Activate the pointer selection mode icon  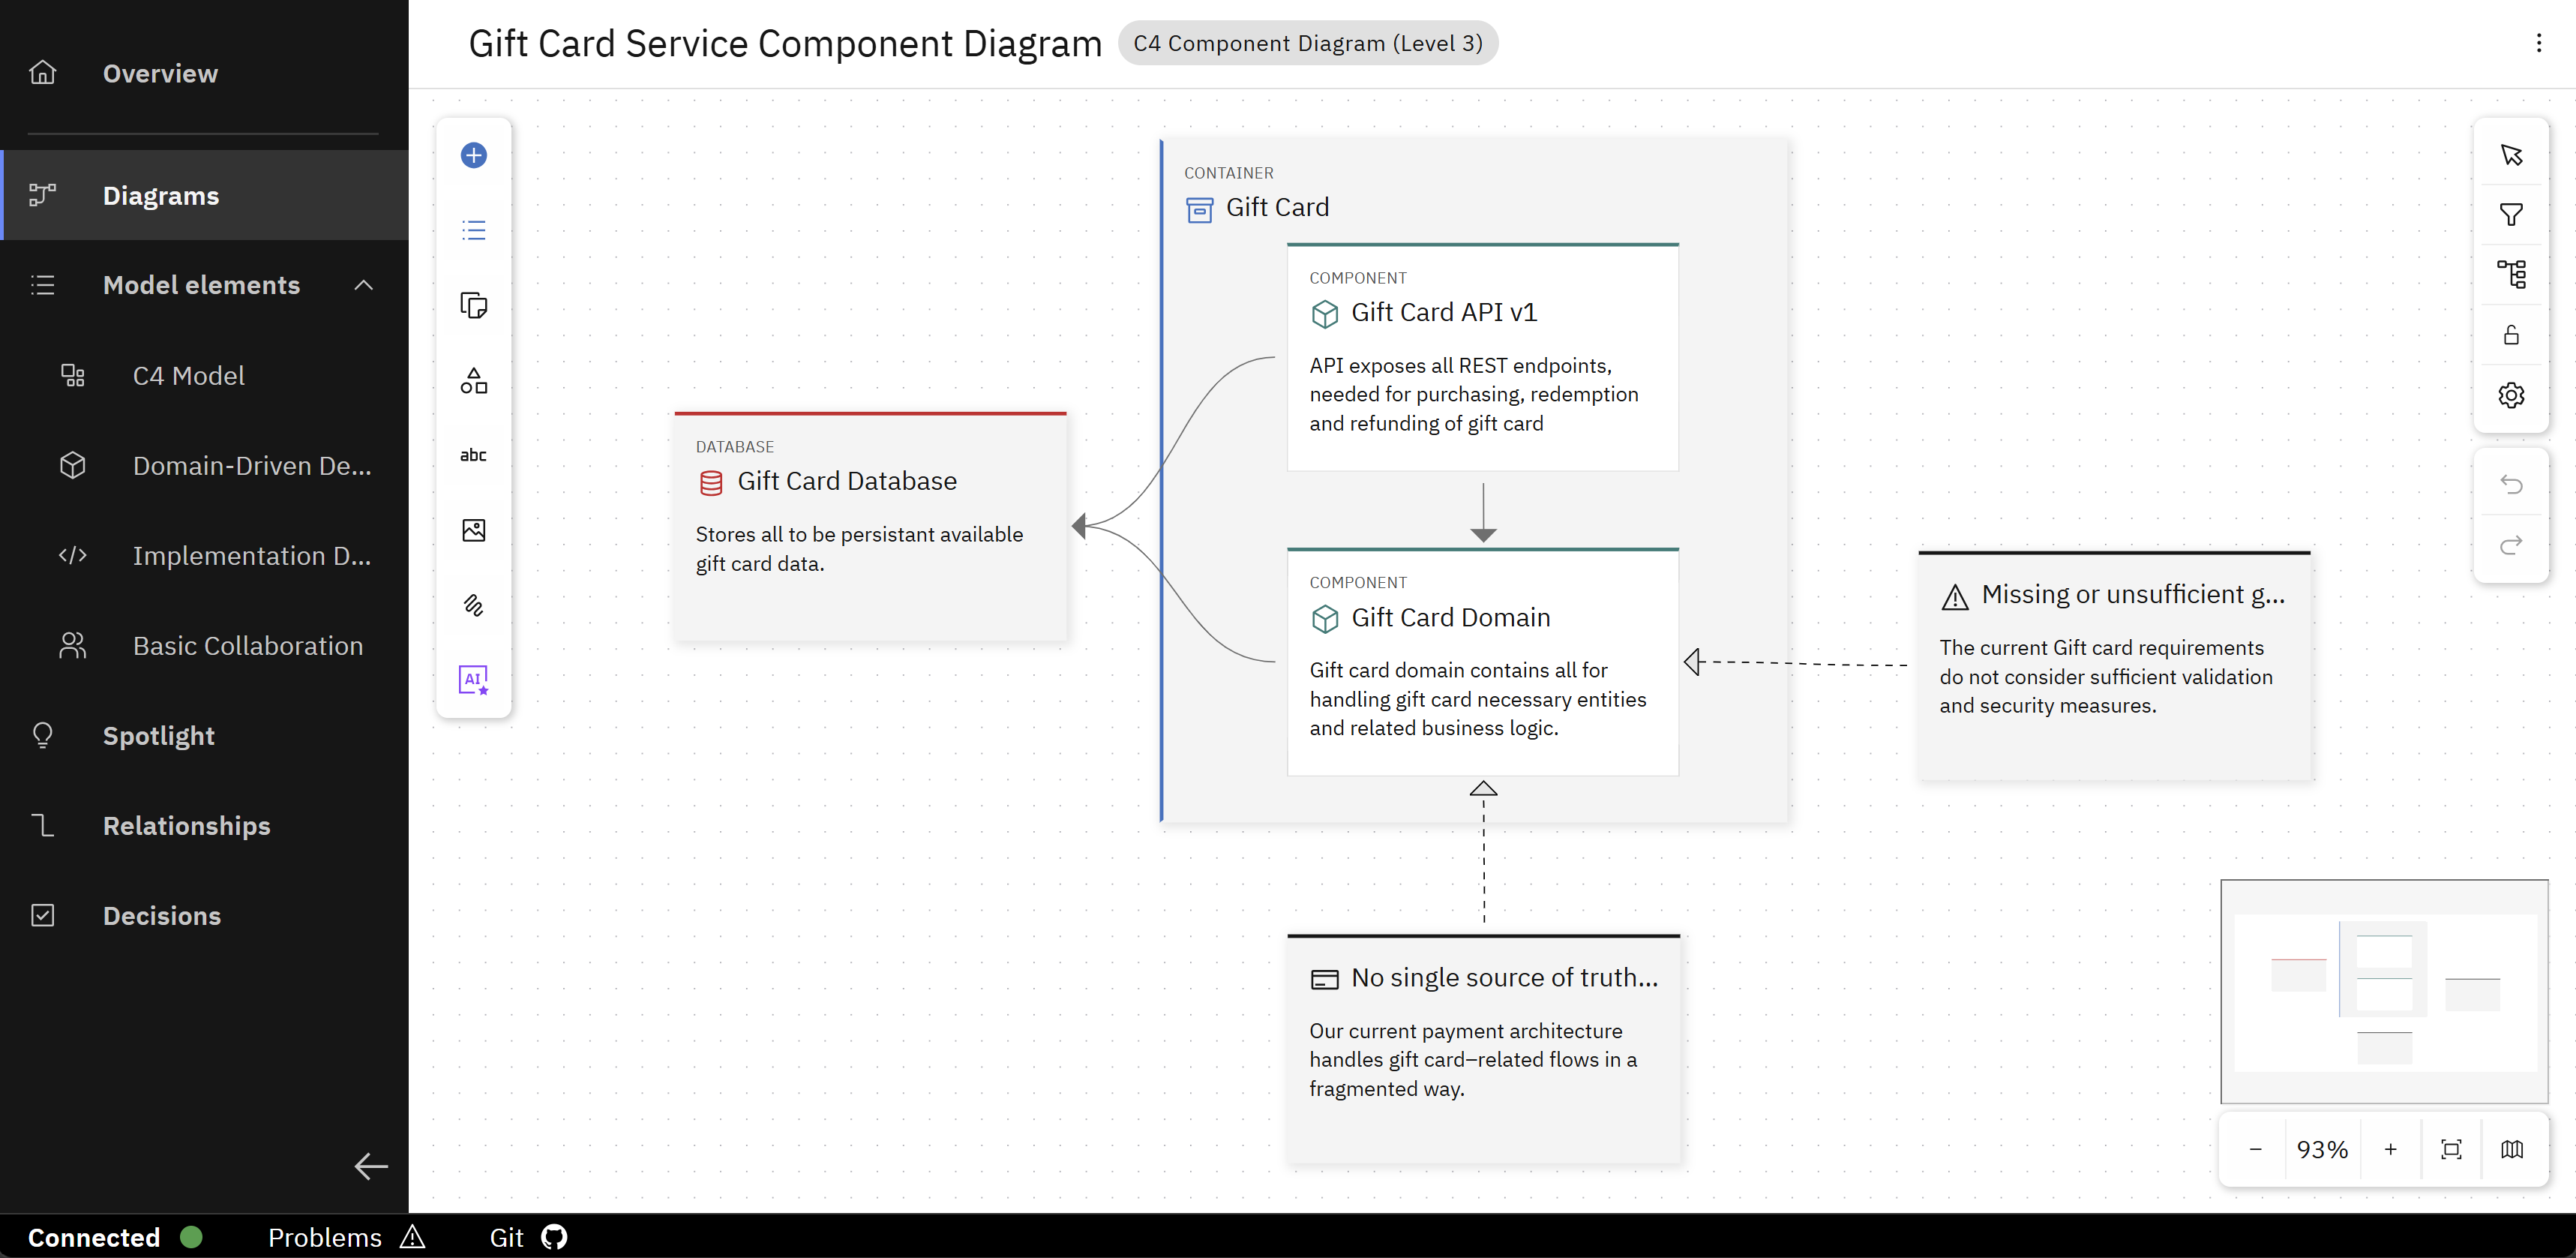pos(2511,155)
